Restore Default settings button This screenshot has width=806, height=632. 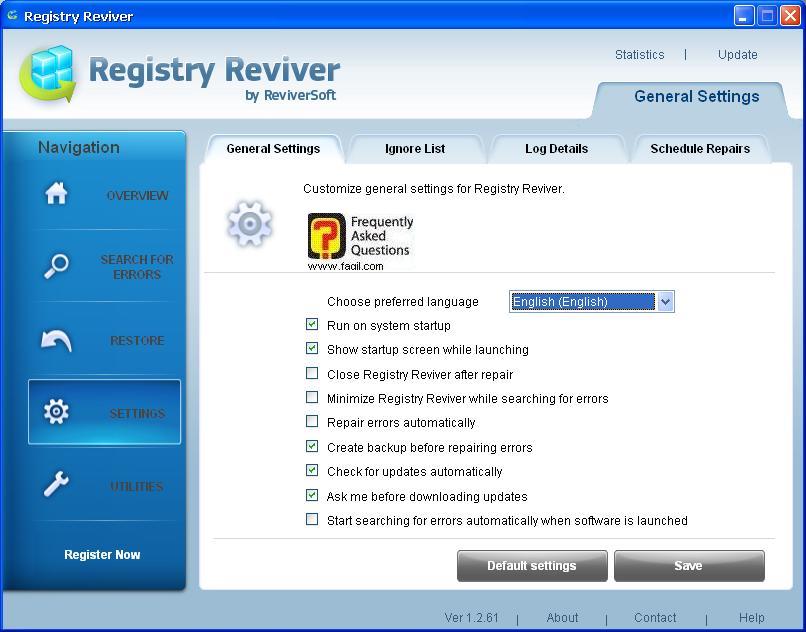[x=532, y=566]
